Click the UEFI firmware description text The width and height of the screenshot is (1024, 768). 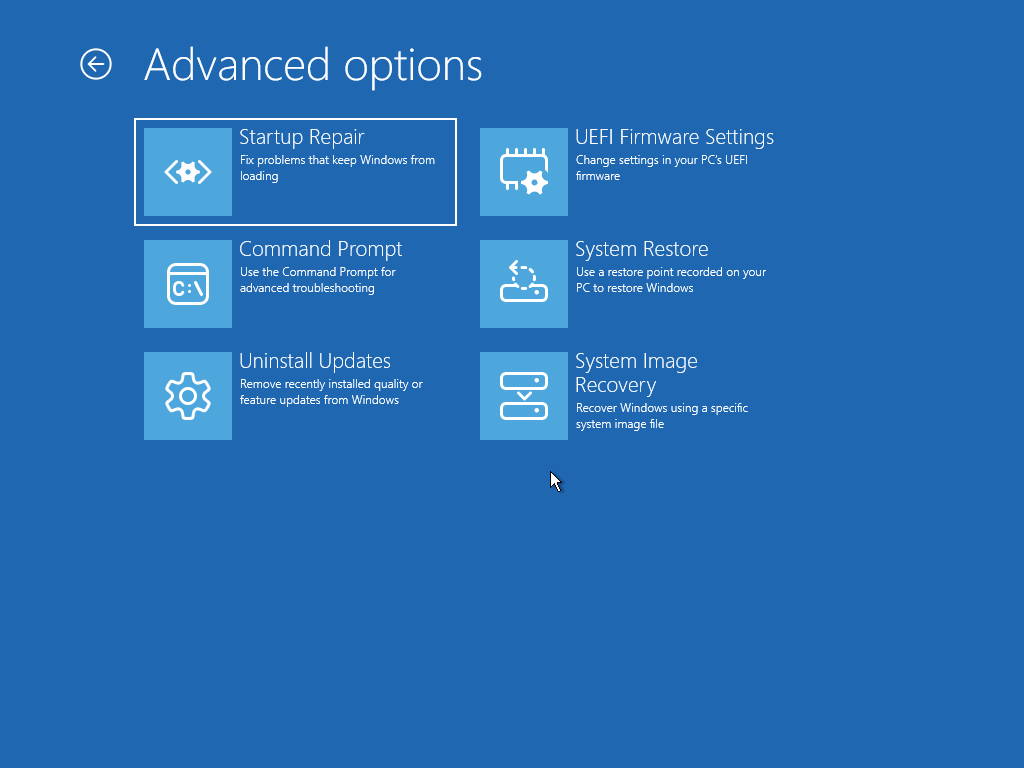click(660, 167)
